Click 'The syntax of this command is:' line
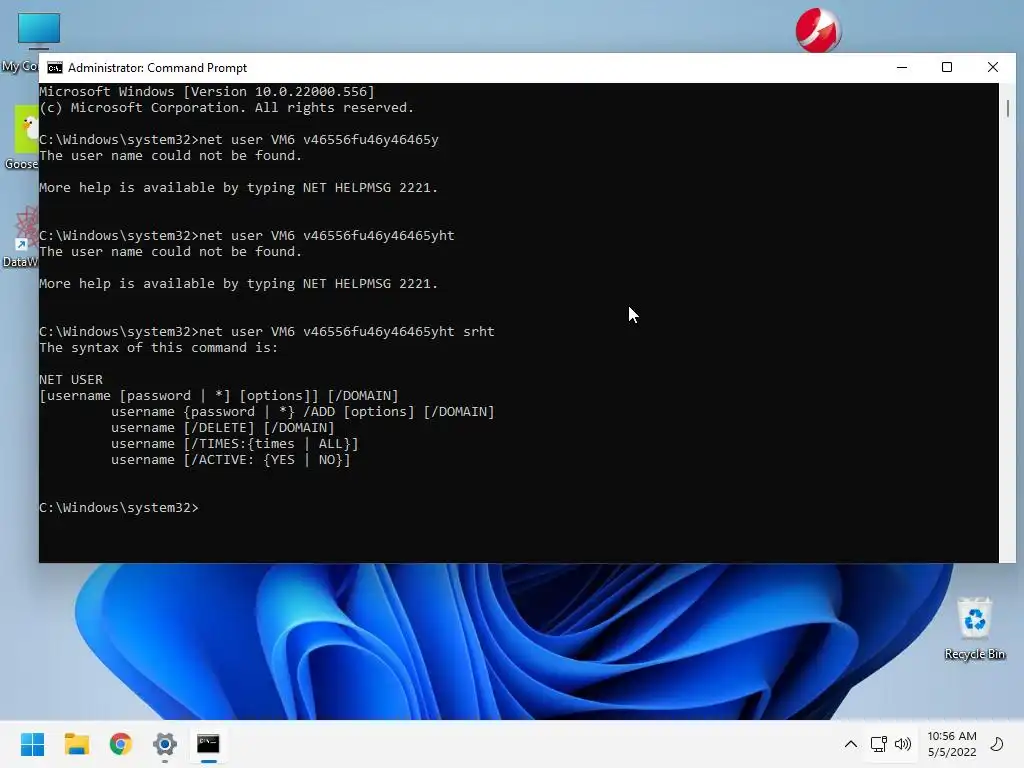The height and width of the screenshot is (768, 1024). [159, 347]
